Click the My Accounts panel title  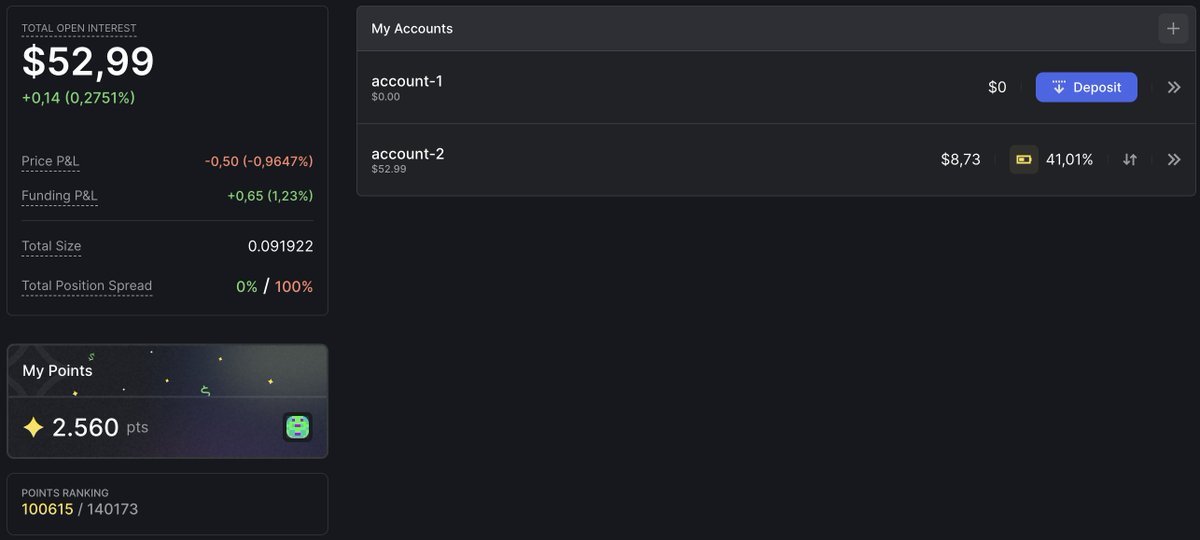(x=412, y=29)
